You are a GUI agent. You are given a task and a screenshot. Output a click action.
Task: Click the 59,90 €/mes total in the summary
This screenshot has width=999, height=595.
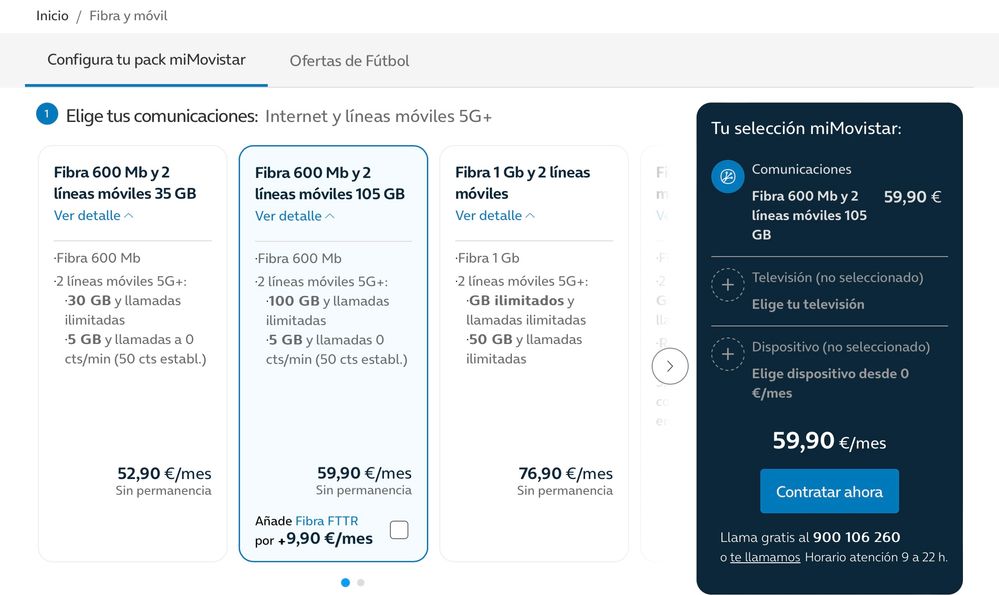click(x=829, y=441)
